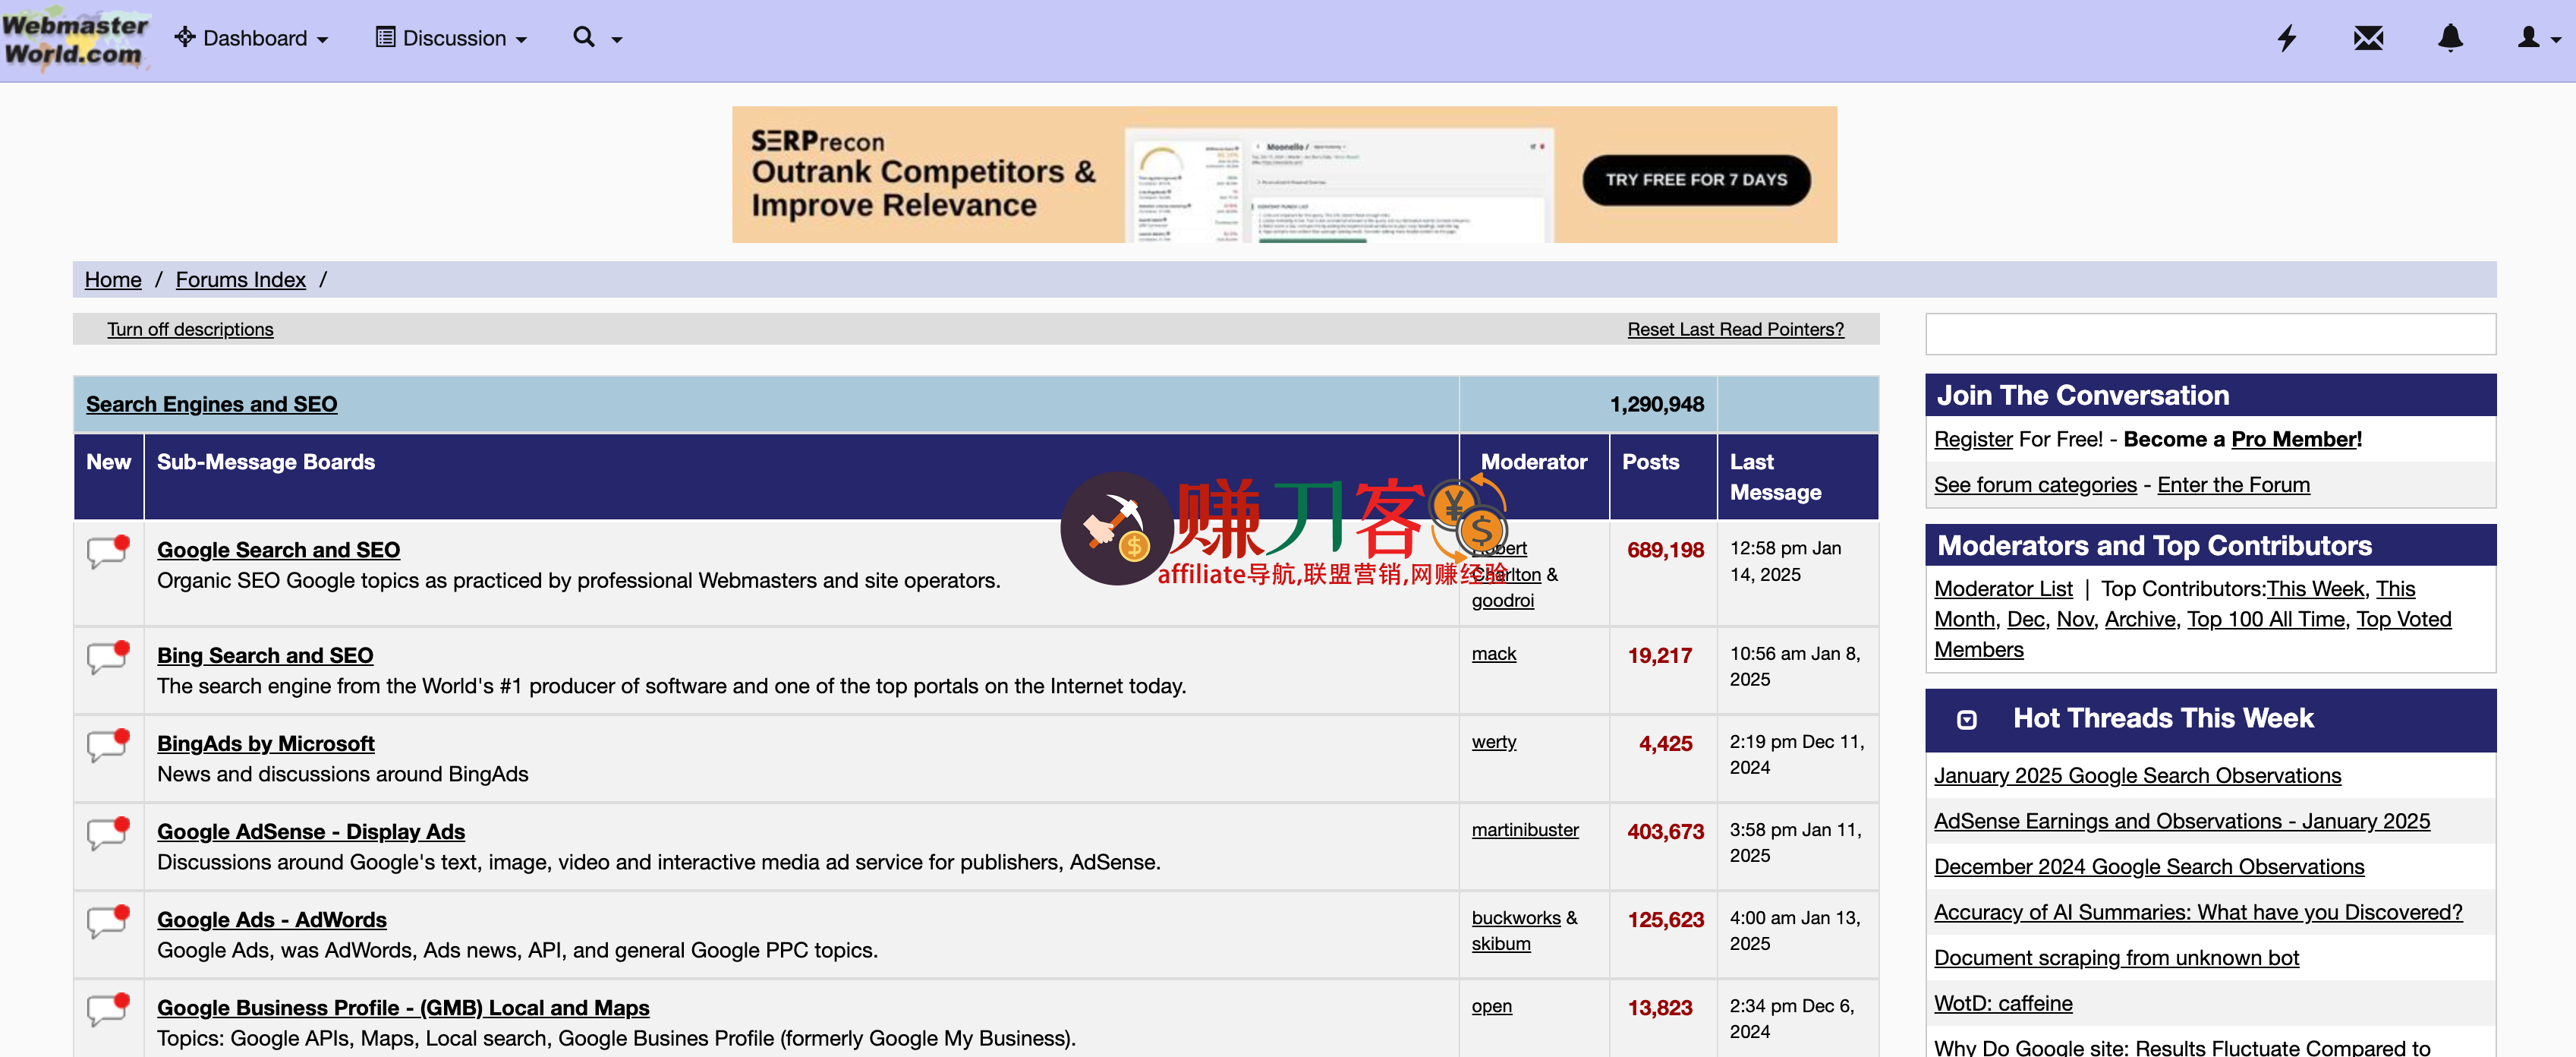Click new-posts bubble icon for Google Search and SEO
Image resolution: width=2576 pixels, height=1057 pixels.
coord(108,551)
